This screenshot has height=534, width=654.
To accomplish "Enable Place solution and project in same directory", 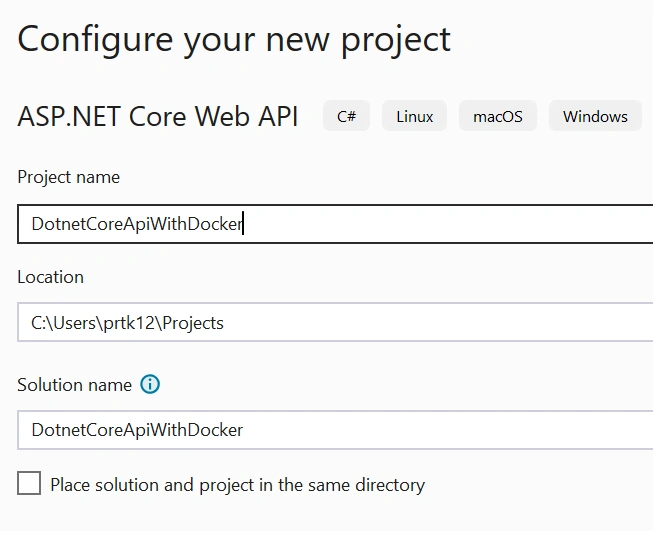I will (x=29, y=483).
